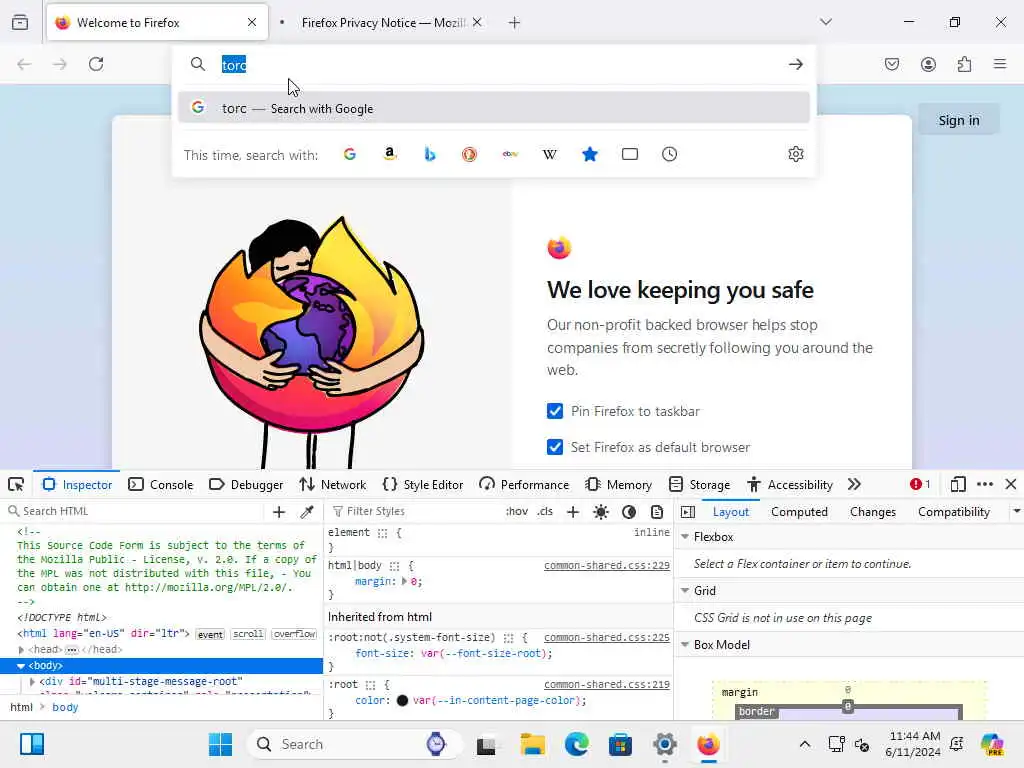Open the Storage tab
Screen dimensions: 1024x768
tap(700, 485)
